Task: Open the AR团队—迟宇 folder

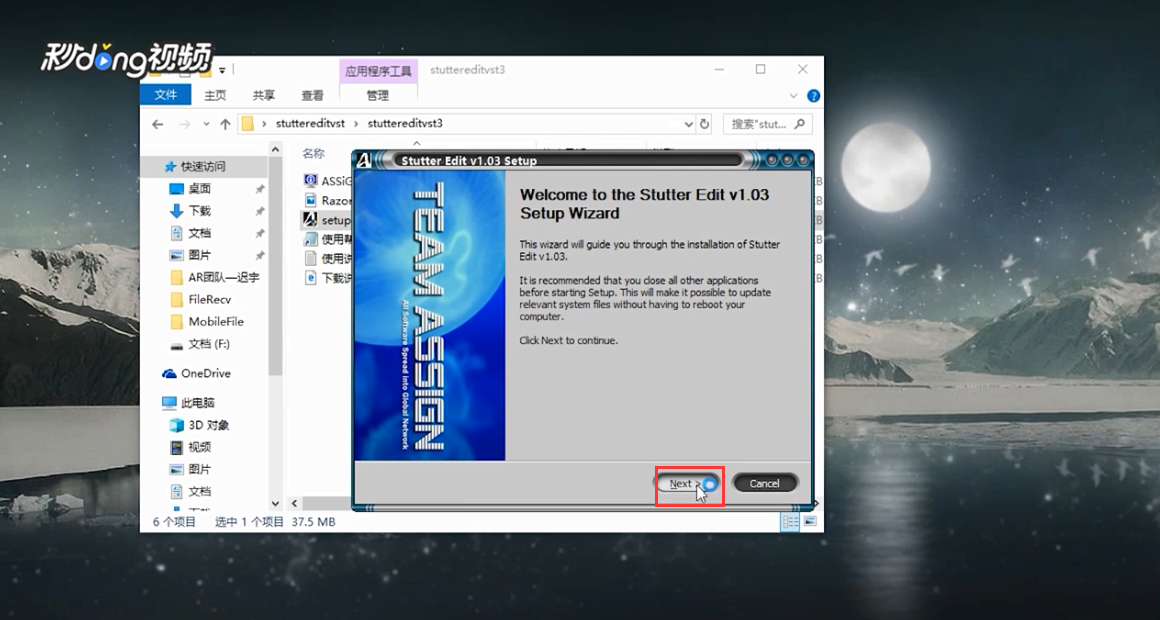Action: [x=223, y=277]
